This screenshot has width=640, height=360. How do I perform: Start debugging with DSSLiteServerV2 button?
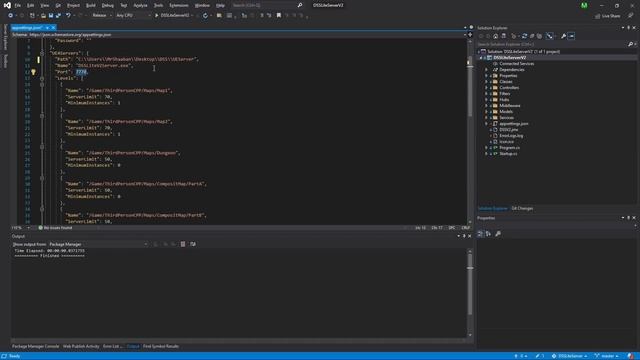(172, 16)
